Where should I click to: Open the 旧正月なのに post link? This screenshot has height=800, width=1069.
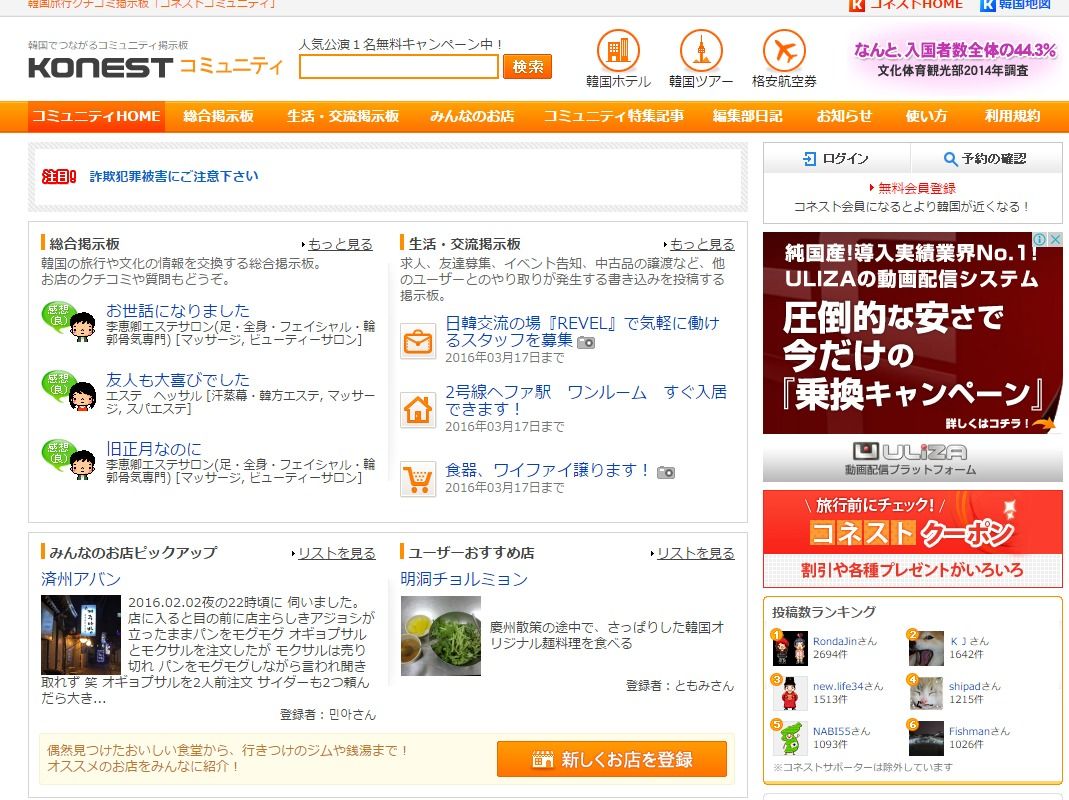[x=154, y=449]
